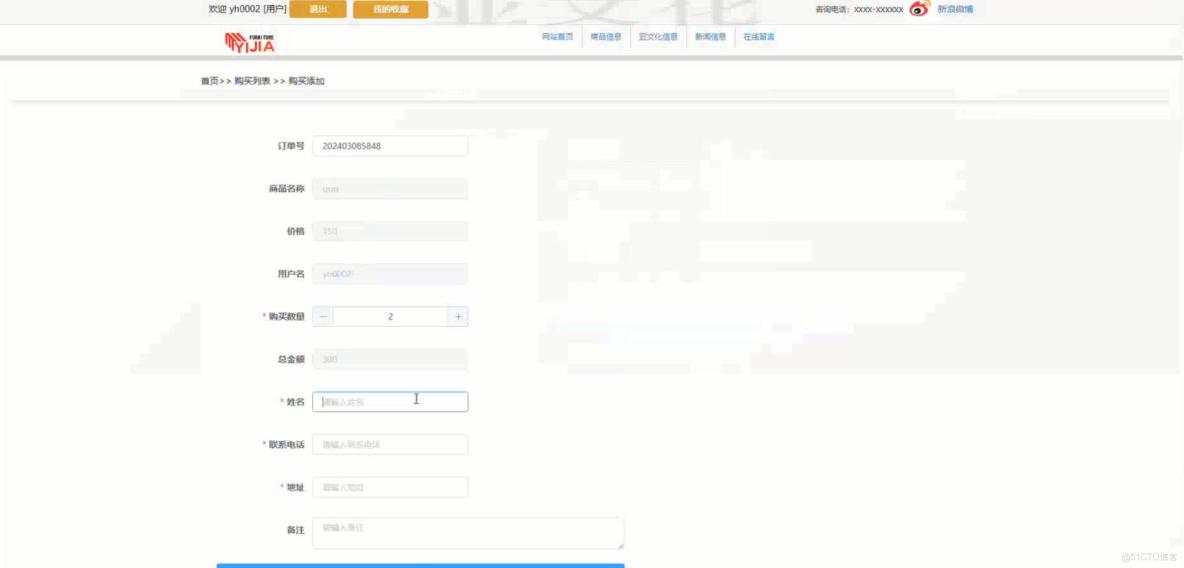The height and width of the screenshot is (568, 1184).
Task: Open 在线留言 nav item
Action: (x=758, y=37)
